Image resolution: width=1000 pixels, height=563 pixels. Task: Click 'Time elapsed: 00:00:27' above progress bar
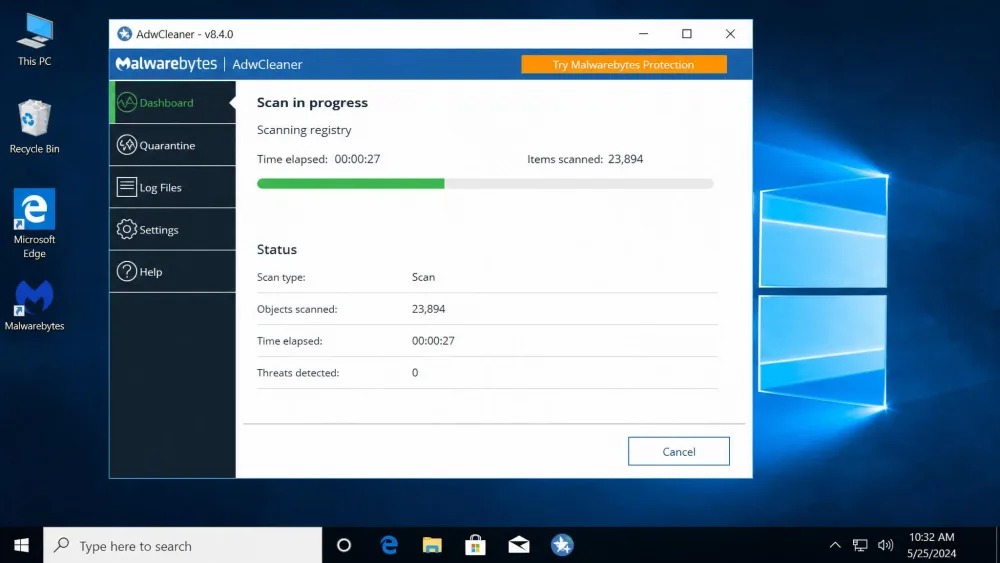coord(318,159)
